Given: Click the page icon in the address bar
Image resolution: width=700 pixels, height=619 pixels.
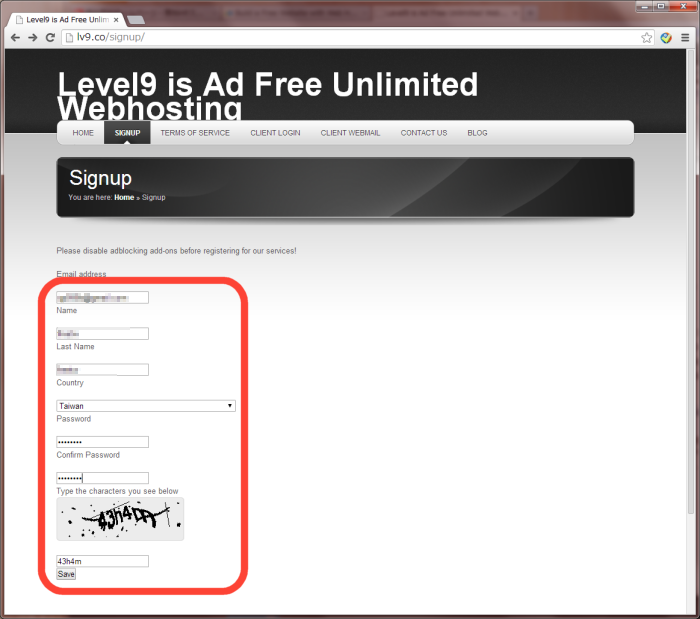Looking at the screenshot, I should [69, 37].
